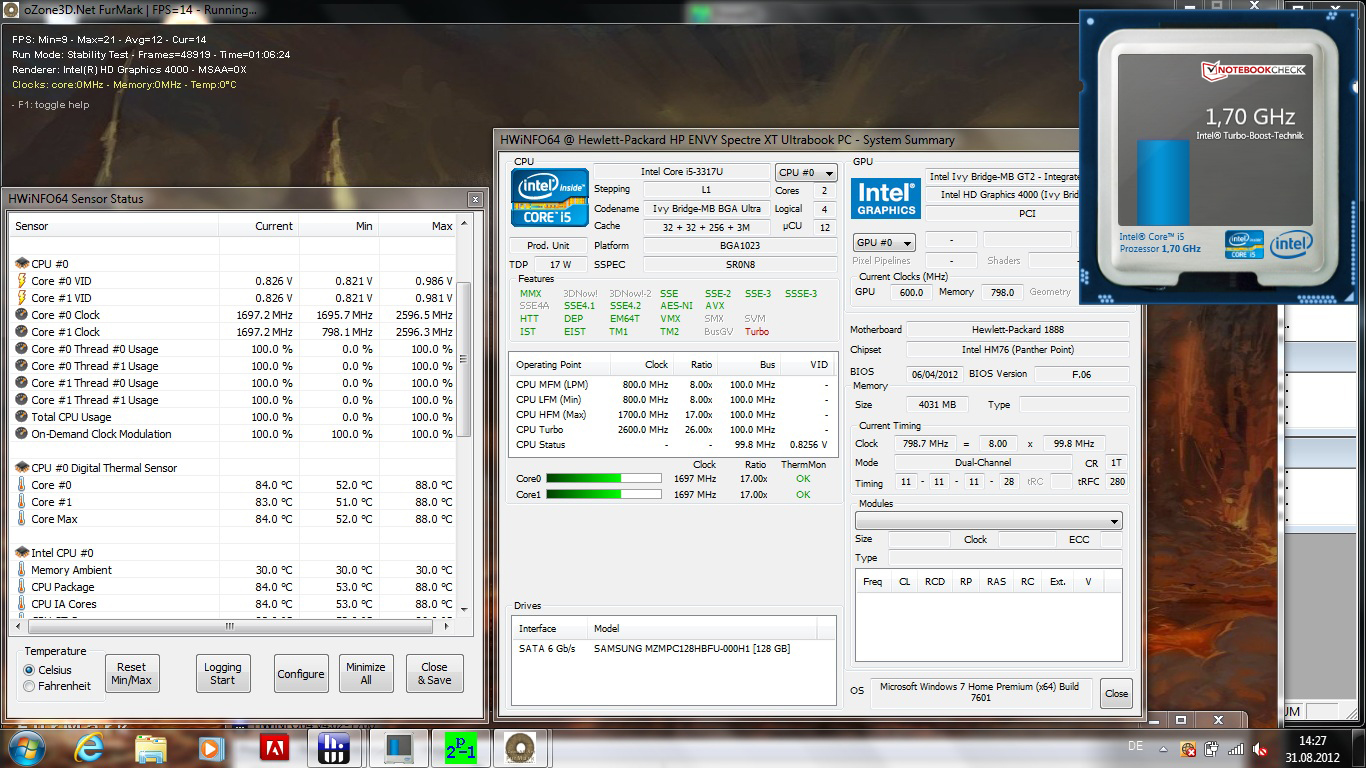Image resolution: width=1366 pixels, height=768 pixels.
Task: Click the Current column header
Action: (259, 226)
